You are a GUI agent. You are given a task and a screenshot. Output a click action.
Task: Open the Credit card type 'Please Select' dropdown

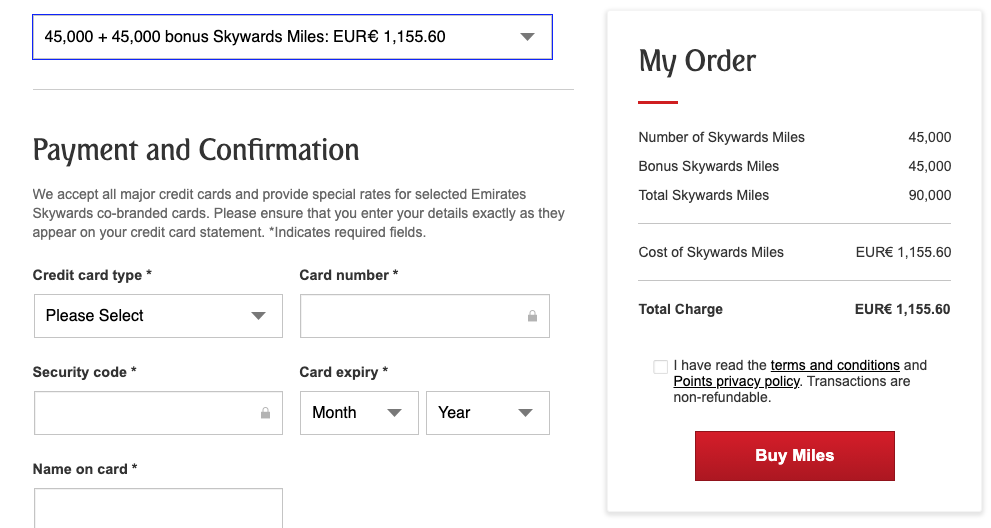point(158,316)
